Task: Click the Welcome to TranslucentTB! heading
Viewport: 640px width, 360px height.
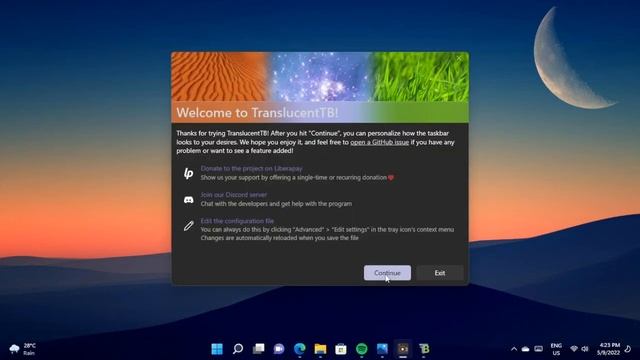Action: point(257,113)
